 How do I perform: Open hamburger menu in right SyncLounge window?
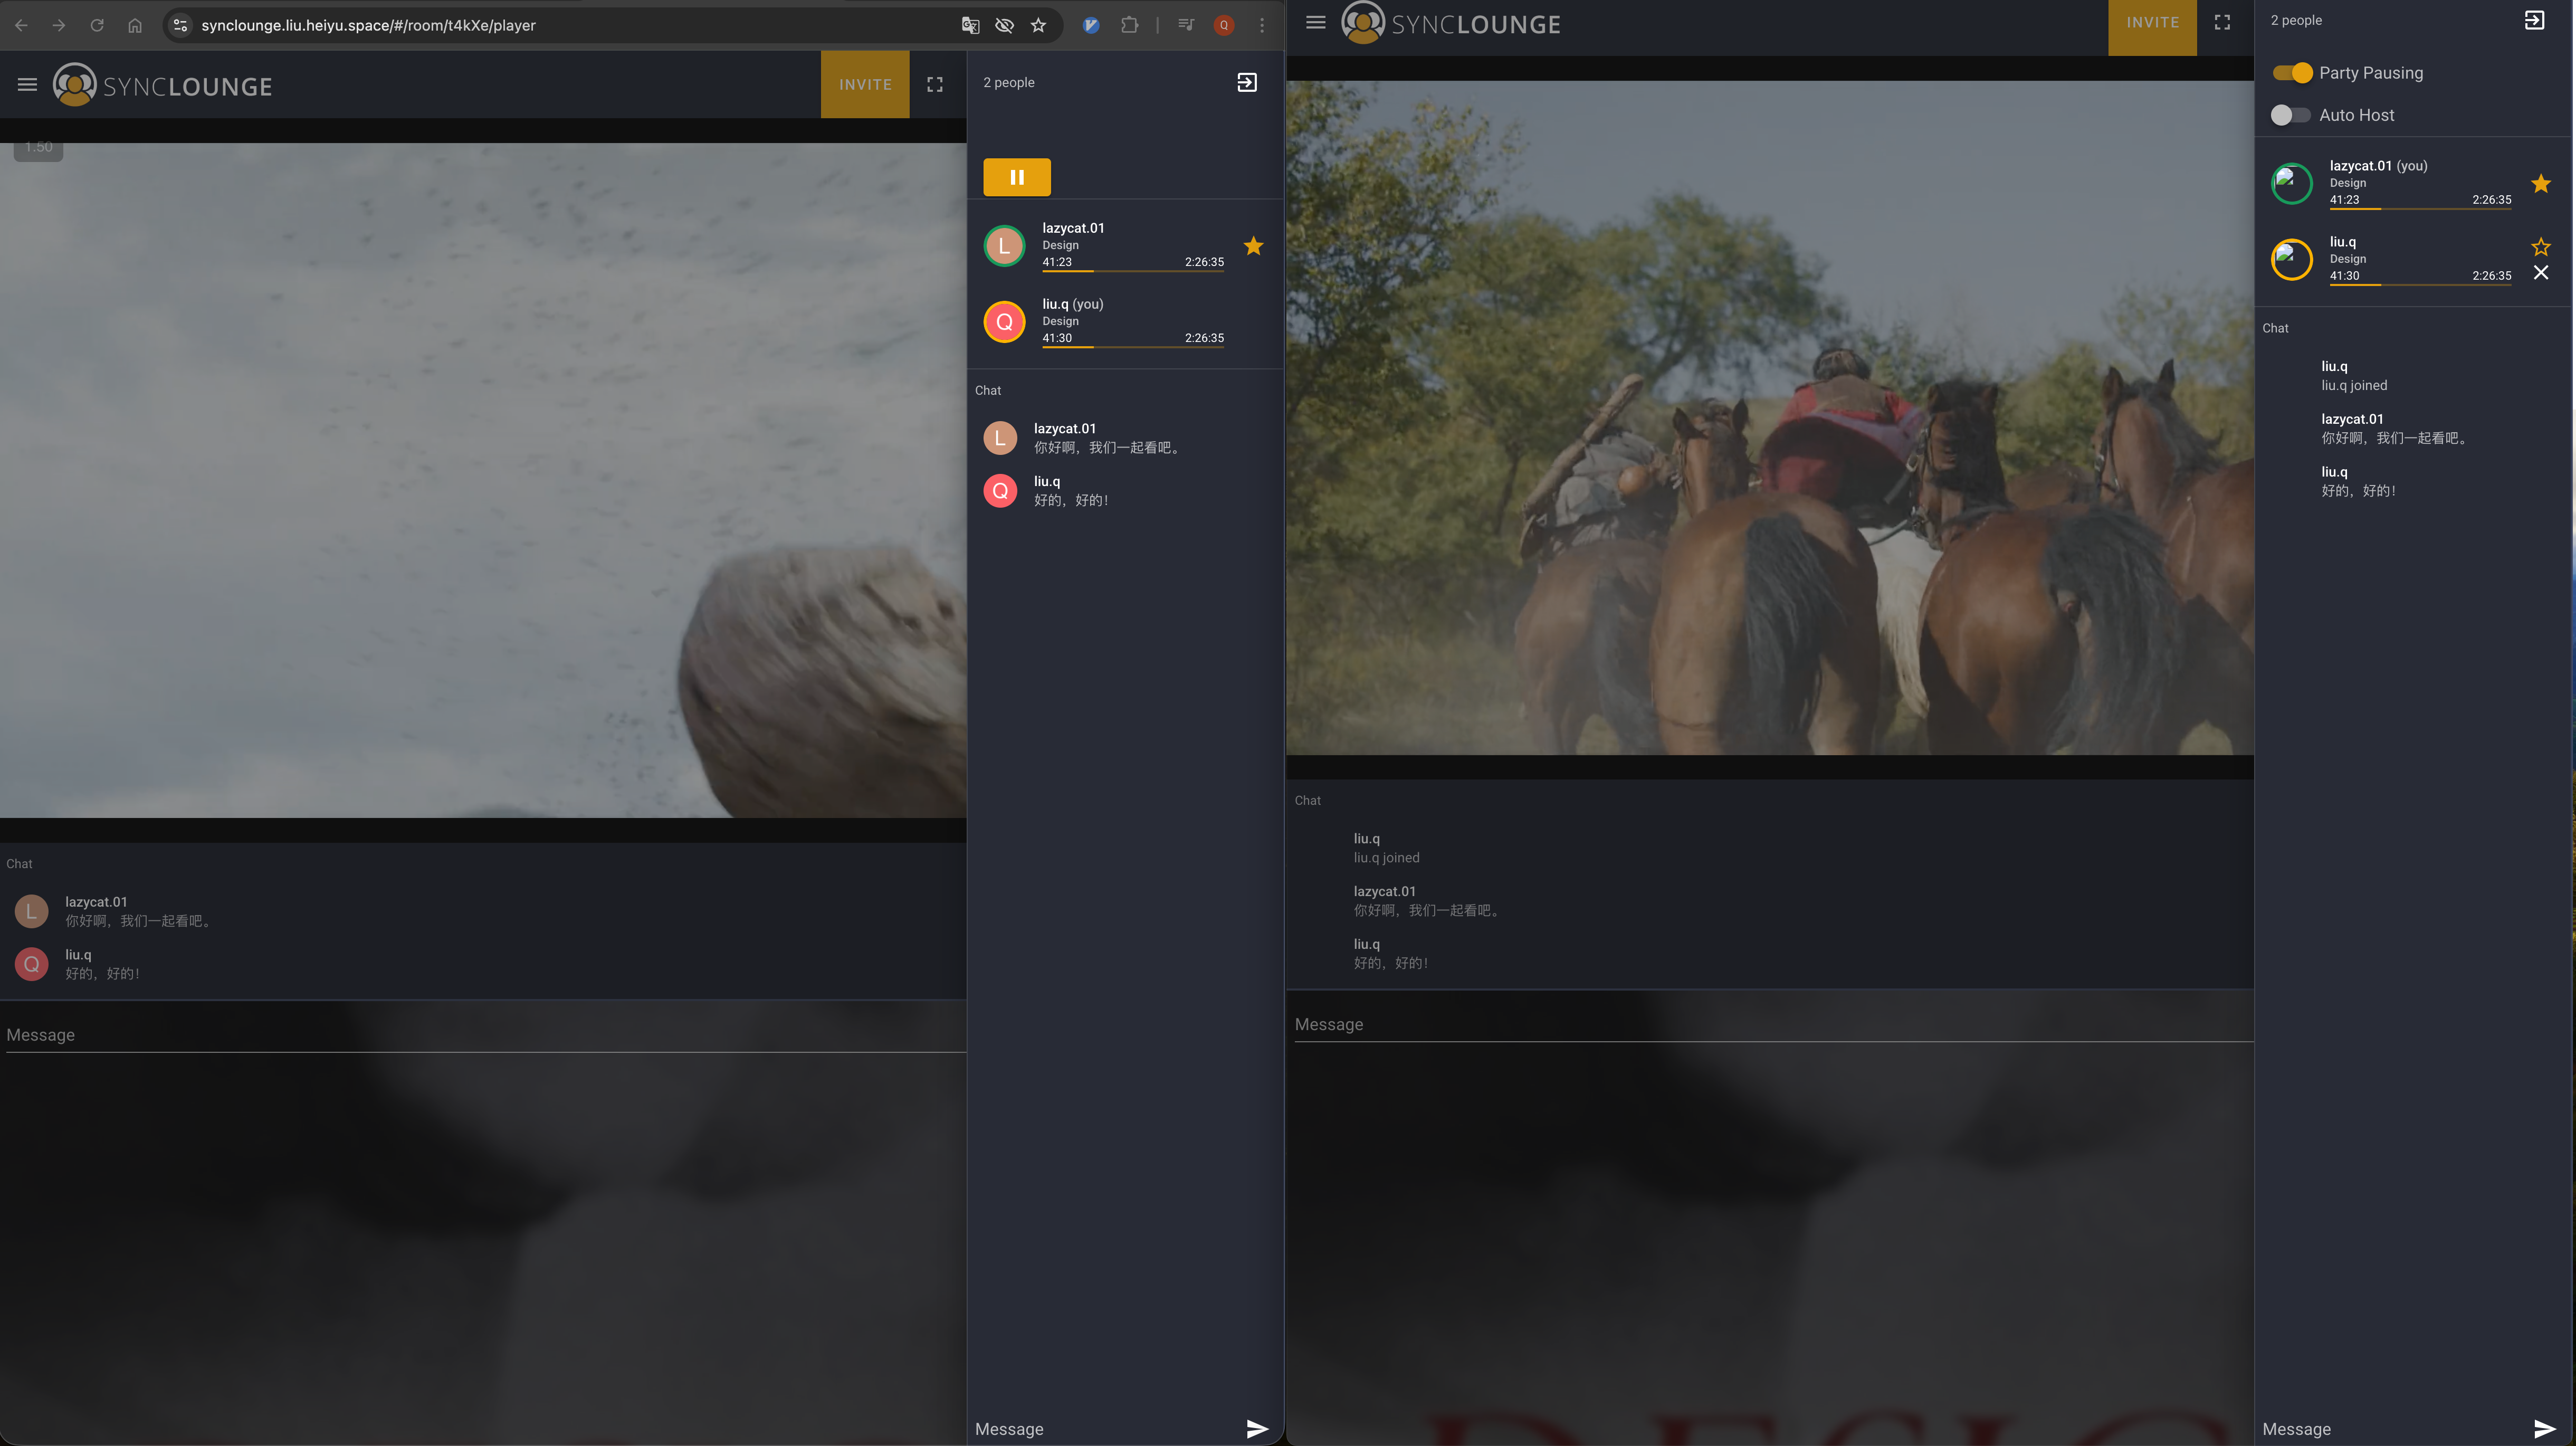[x=1316, y=22]
